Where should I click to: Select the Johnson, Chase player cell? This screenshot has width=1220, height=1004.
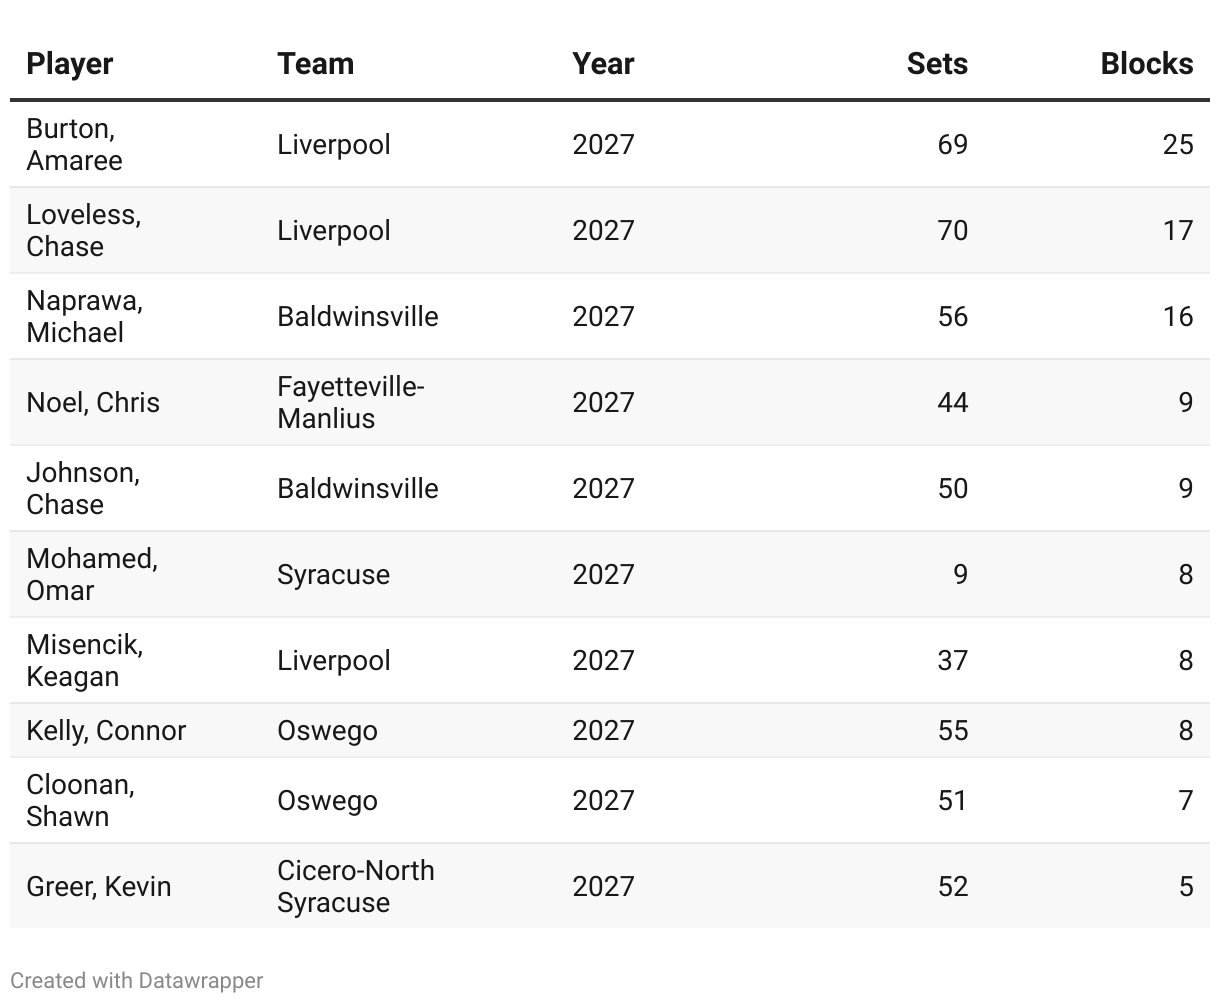[x=83, y=489]
